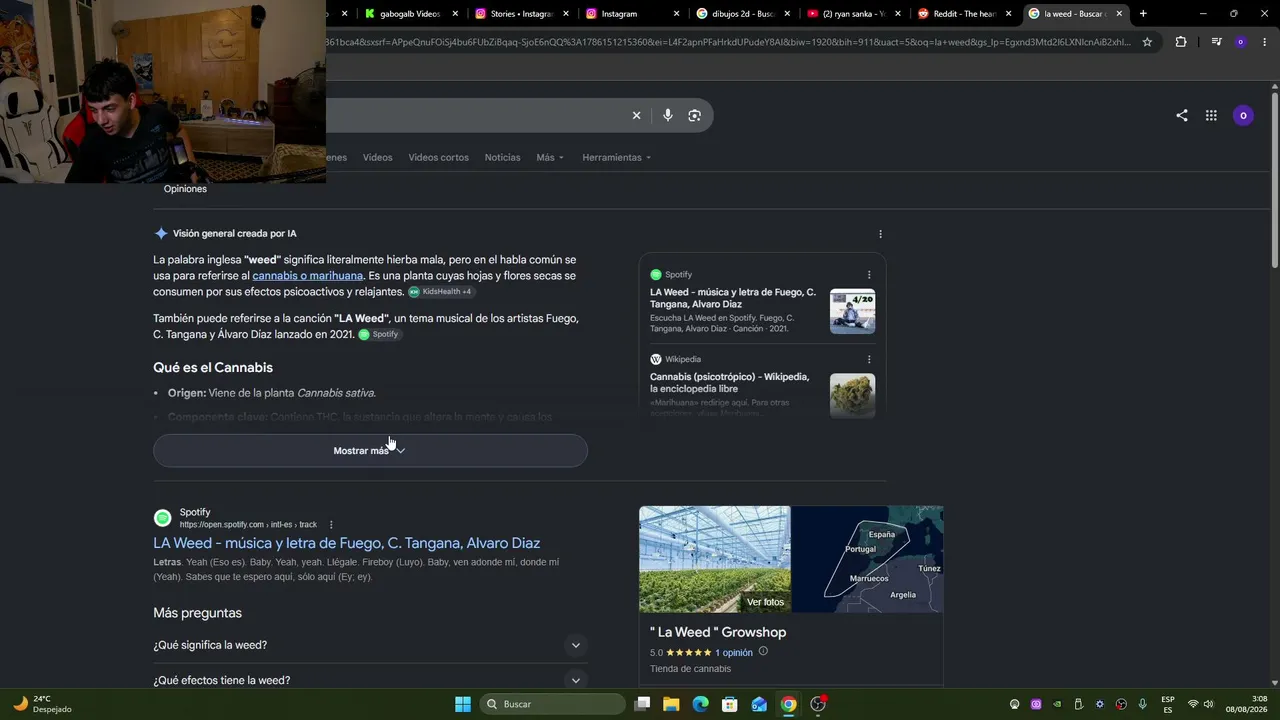
Task: Open the Windows Start menu
Action: 463,704
